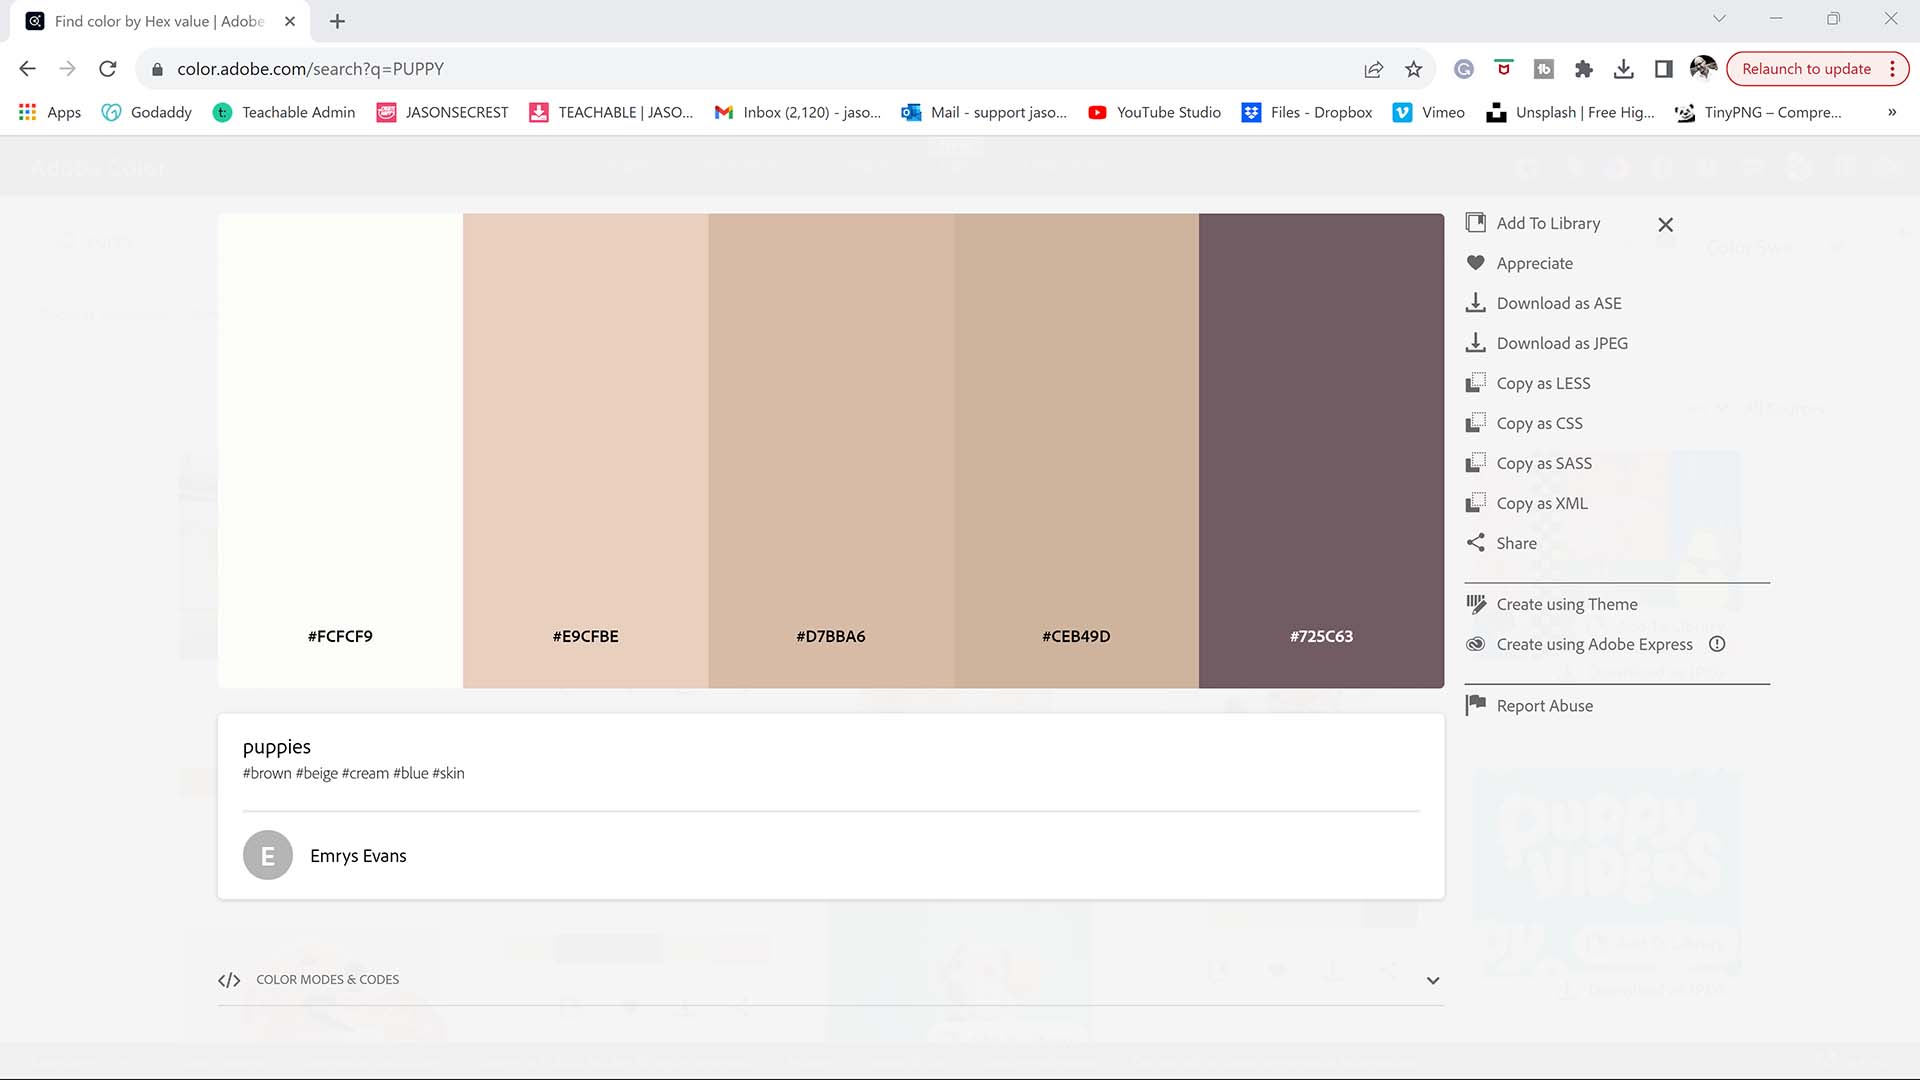Reload the current page
Image resolution: width=1920 pixels, height=1080 pixels.
(108, 69)
